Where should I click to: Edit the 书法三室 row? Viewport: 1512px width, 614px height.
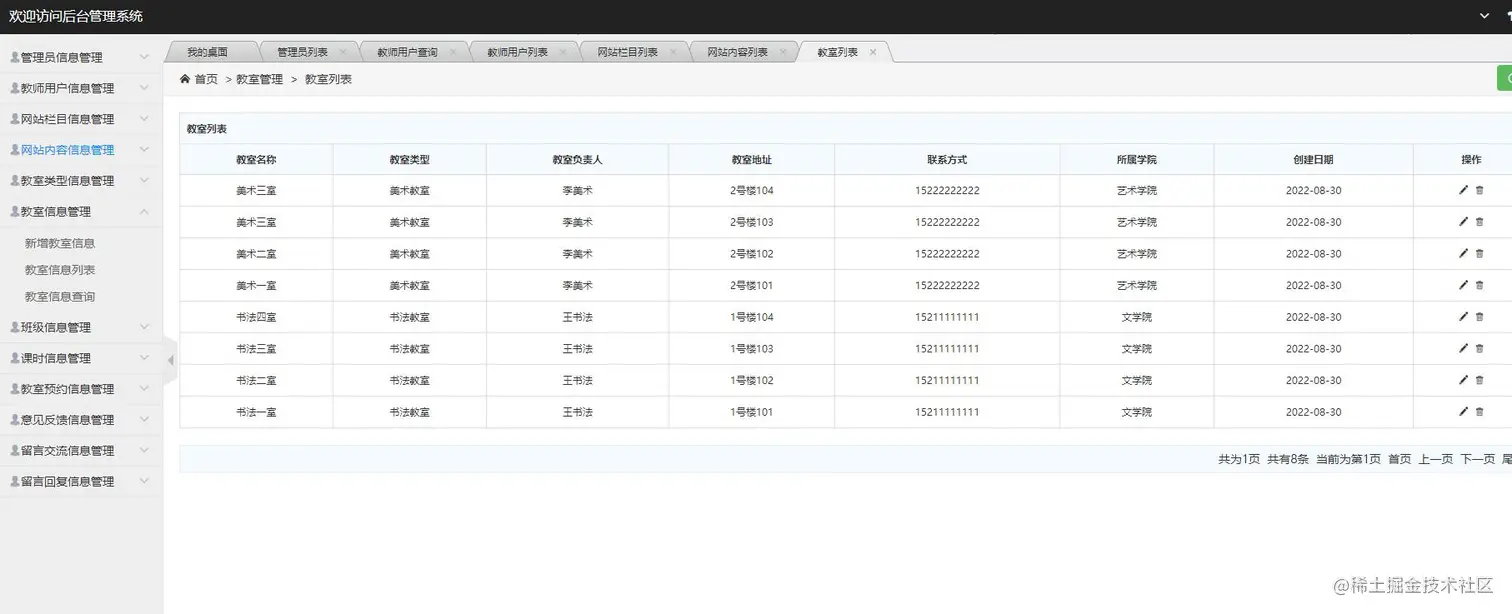(x=1463, y=349)
